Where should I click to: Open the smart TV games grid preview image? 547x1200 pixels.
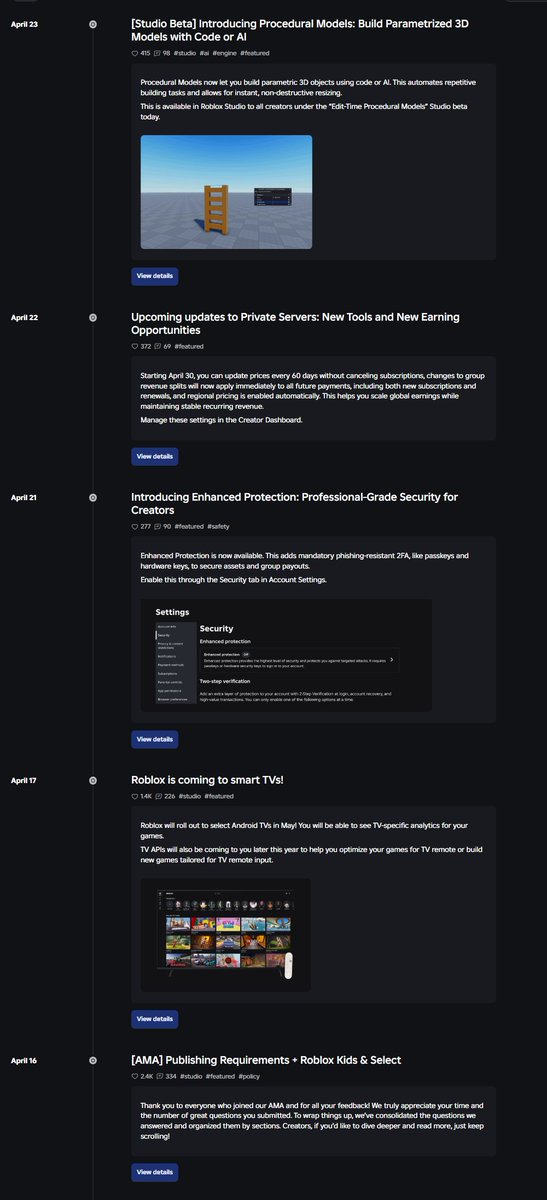[x=225, y=935]
